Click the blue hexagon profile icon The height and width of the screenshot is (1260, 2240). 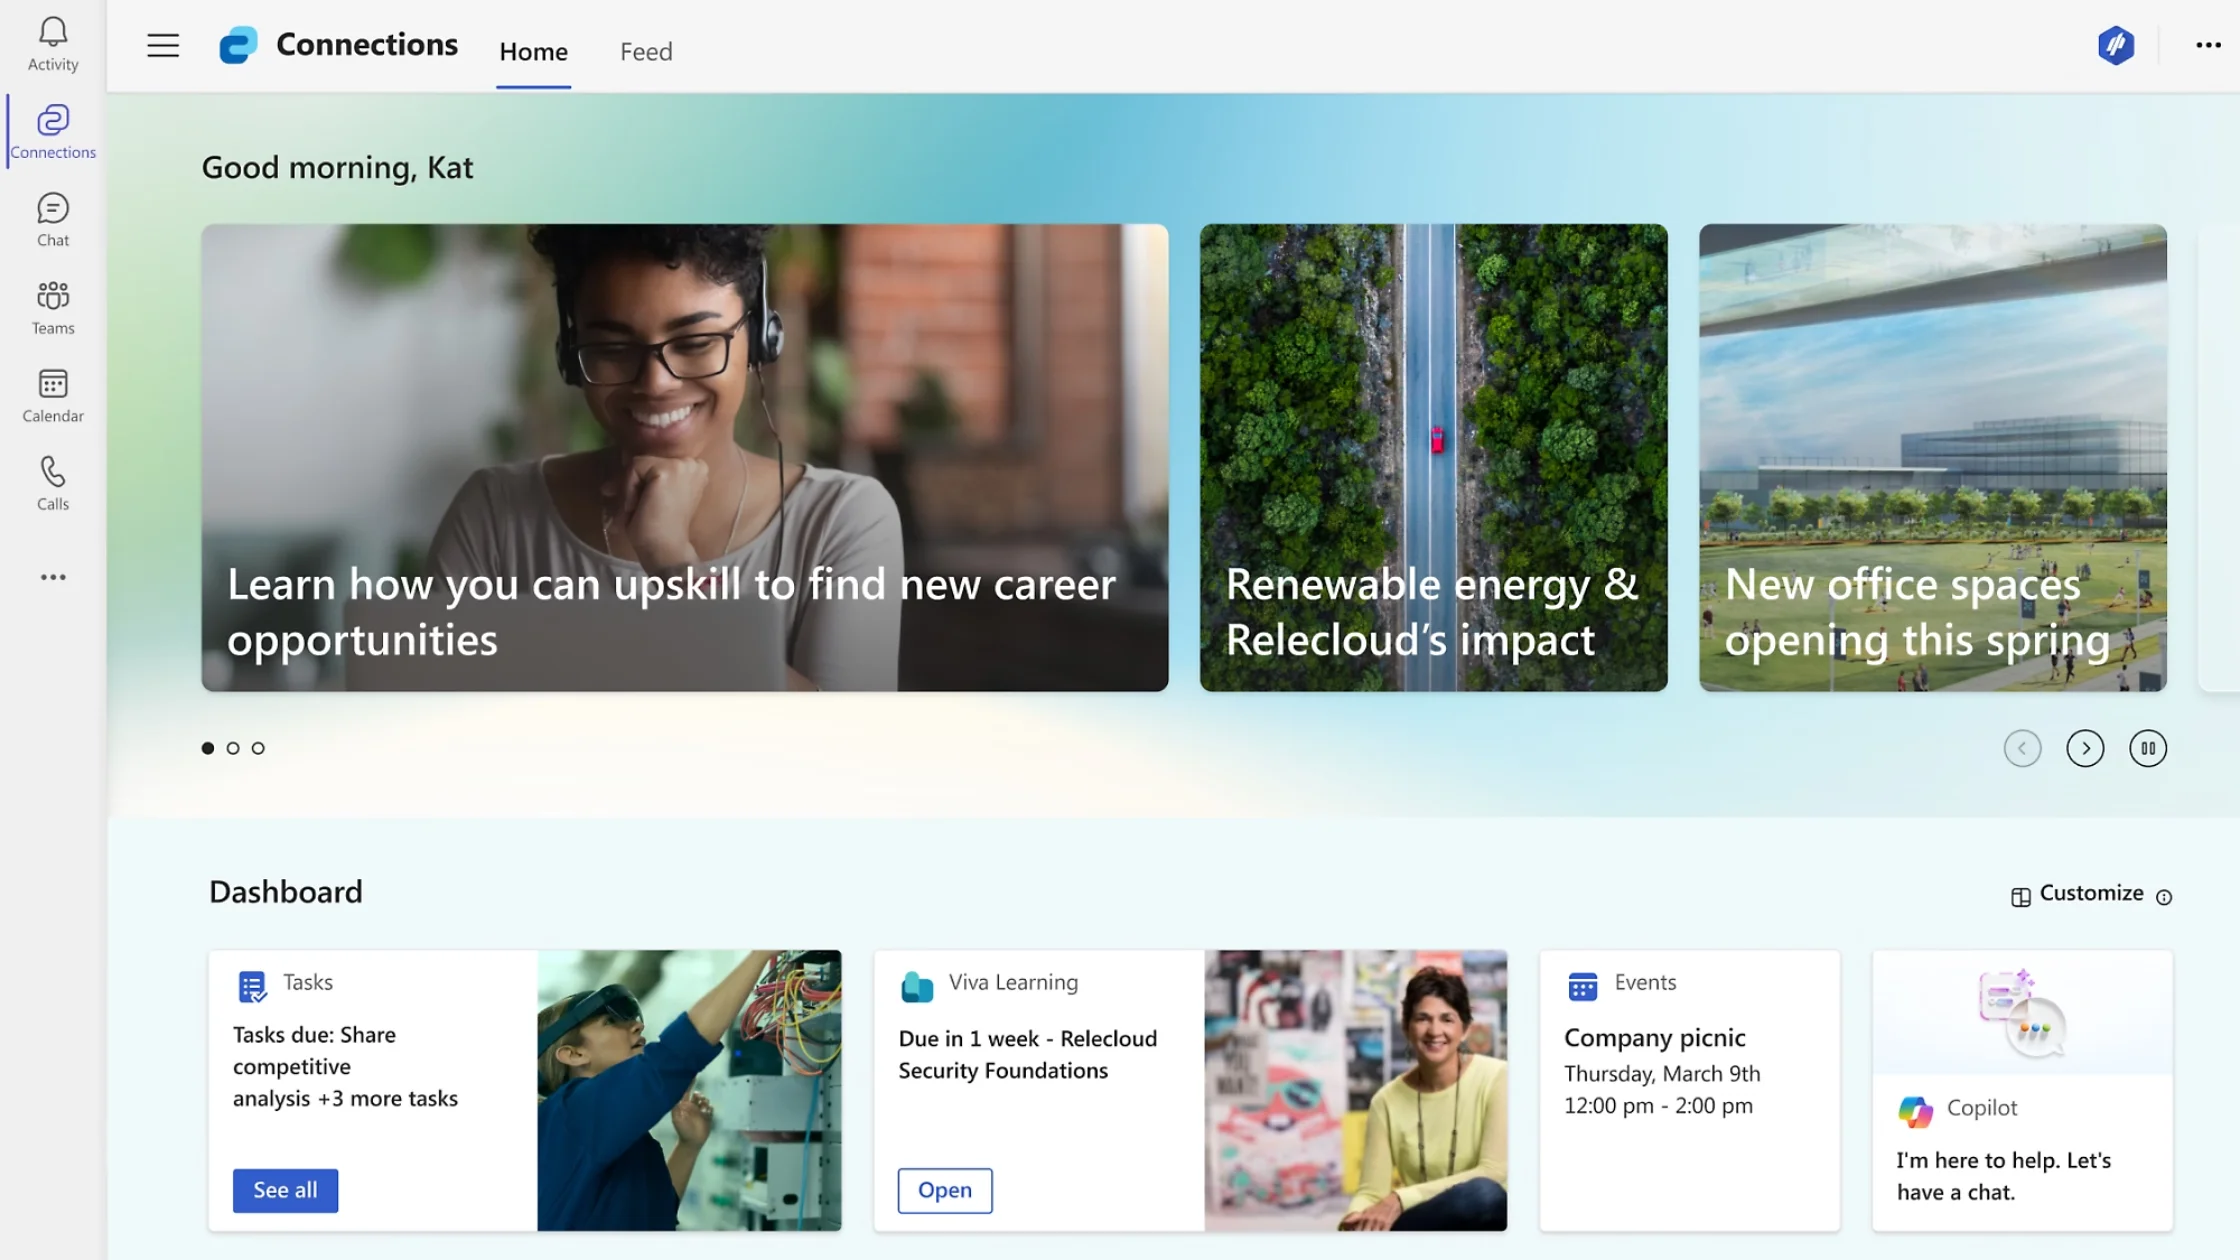tap(2115, 46)
